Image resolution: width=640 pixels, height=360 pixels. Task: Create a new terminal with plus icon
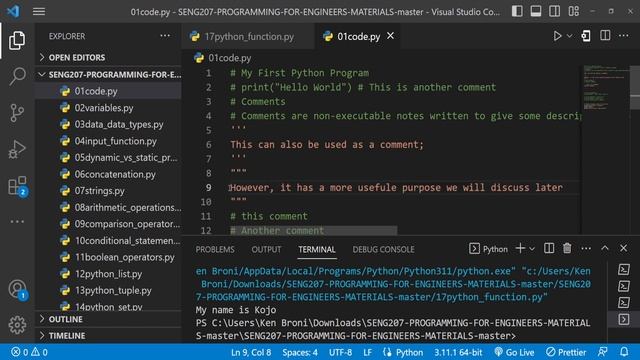520,248
